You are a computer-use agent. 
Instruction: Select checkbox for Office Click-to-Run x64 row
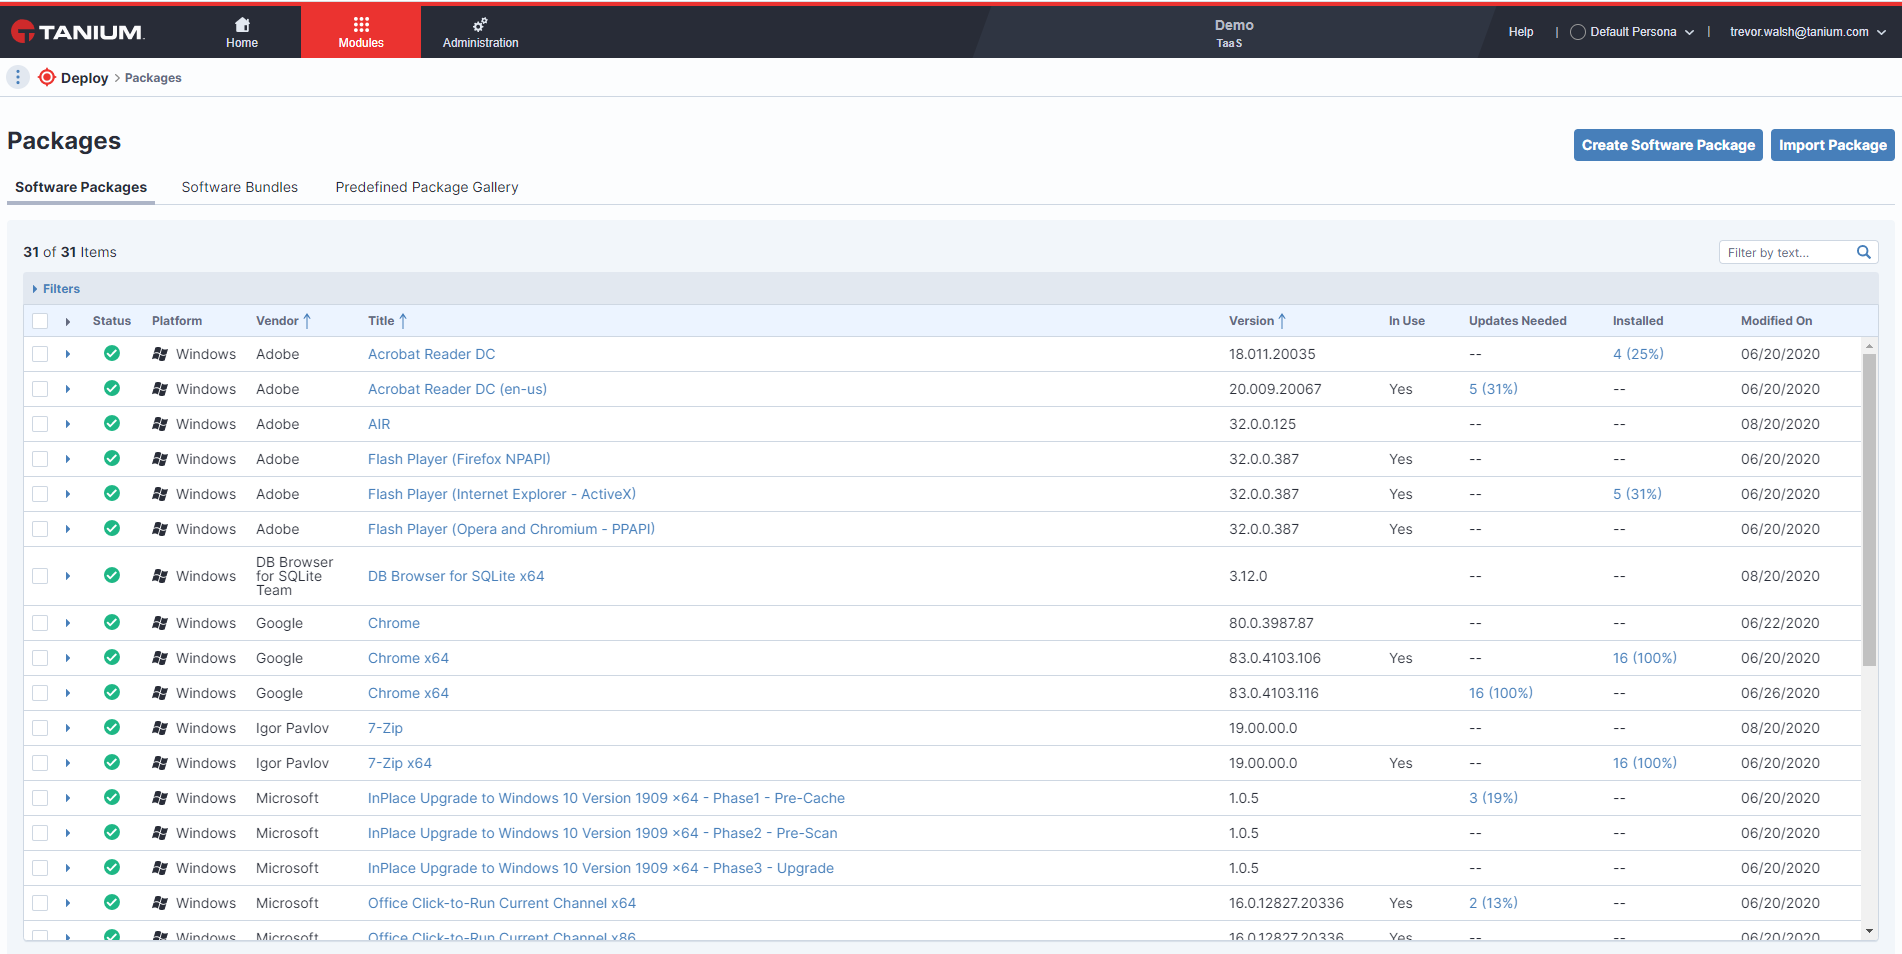click(40, 903)
